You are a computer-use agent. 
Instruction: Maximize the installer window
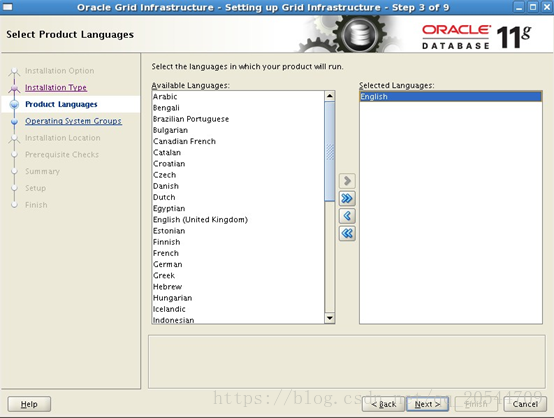coord(533,7)
